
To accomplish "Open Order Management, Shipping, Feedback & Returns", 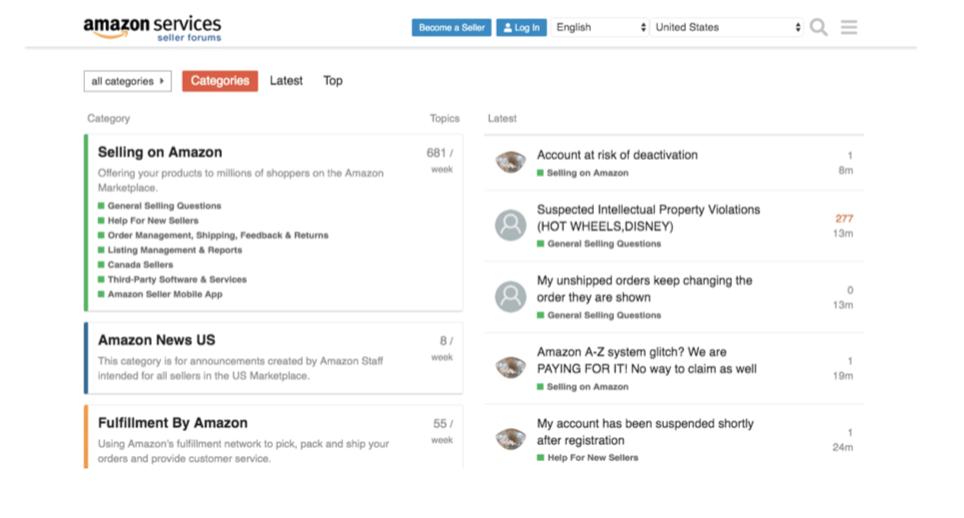I will click(218, 235).
